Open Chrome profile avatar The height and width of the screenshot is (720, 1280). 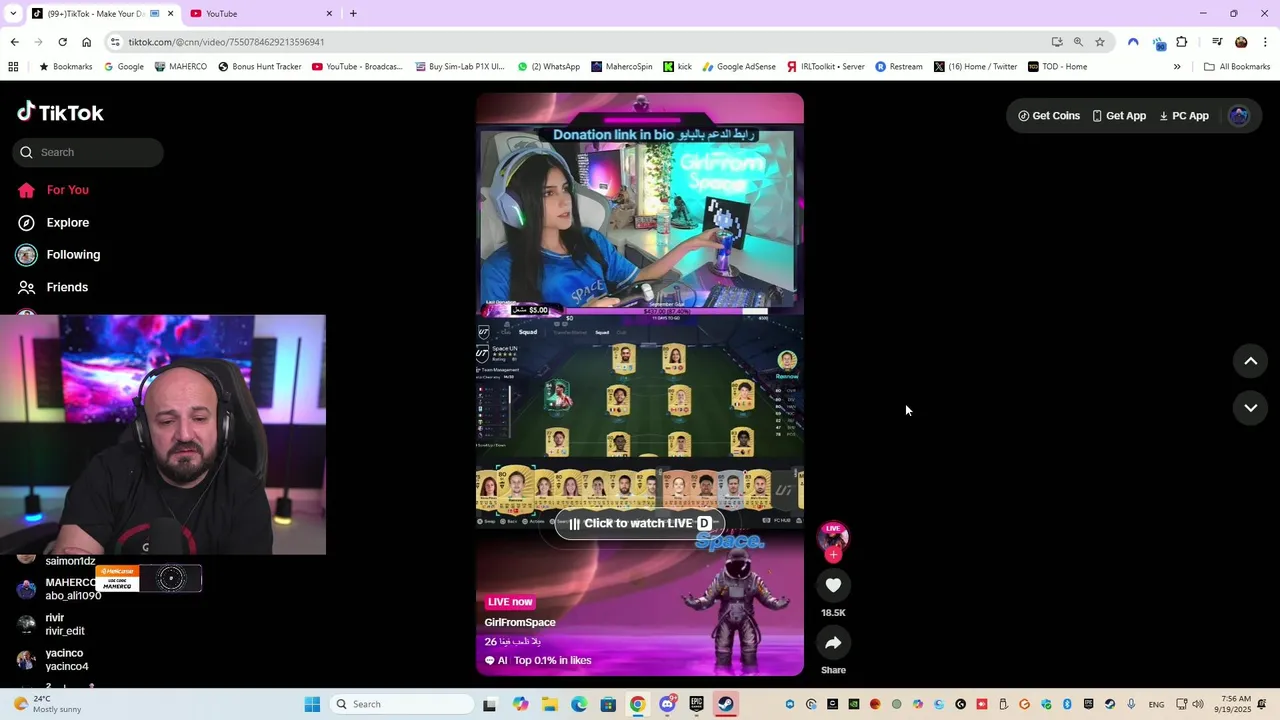[1241, 42]
